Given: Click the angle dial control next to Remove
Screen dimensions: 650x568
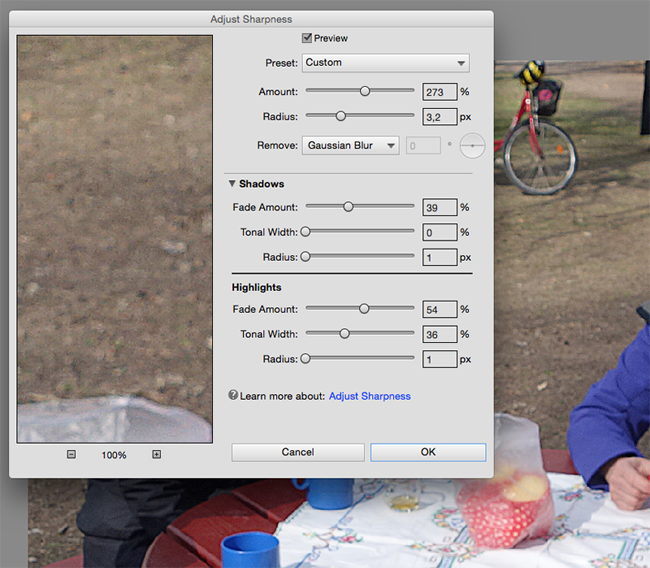Looking at the screenshot, I should [x=472, y=146].
